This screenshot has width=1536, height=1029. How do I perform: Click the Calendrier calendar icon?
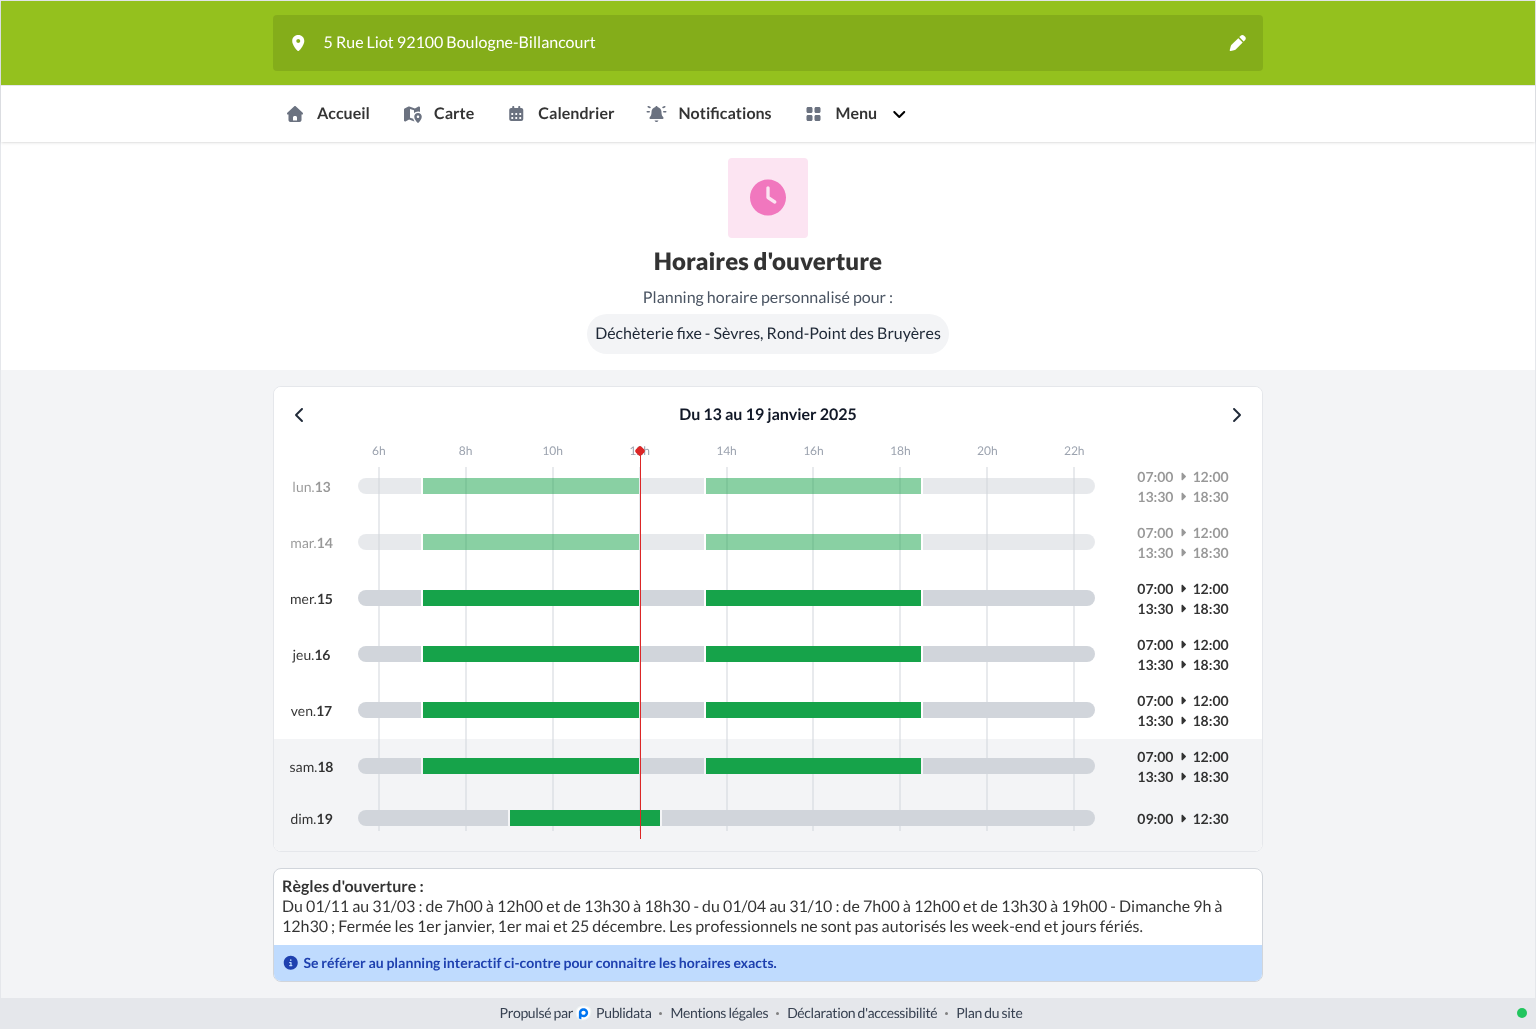(516, 114)
